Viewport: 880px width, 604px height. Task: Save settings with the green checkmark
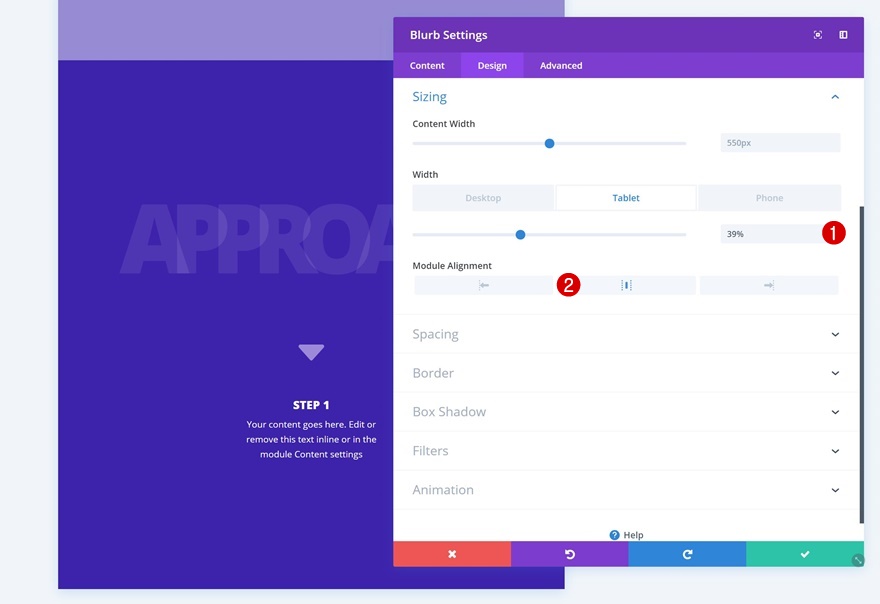[805, 554]
